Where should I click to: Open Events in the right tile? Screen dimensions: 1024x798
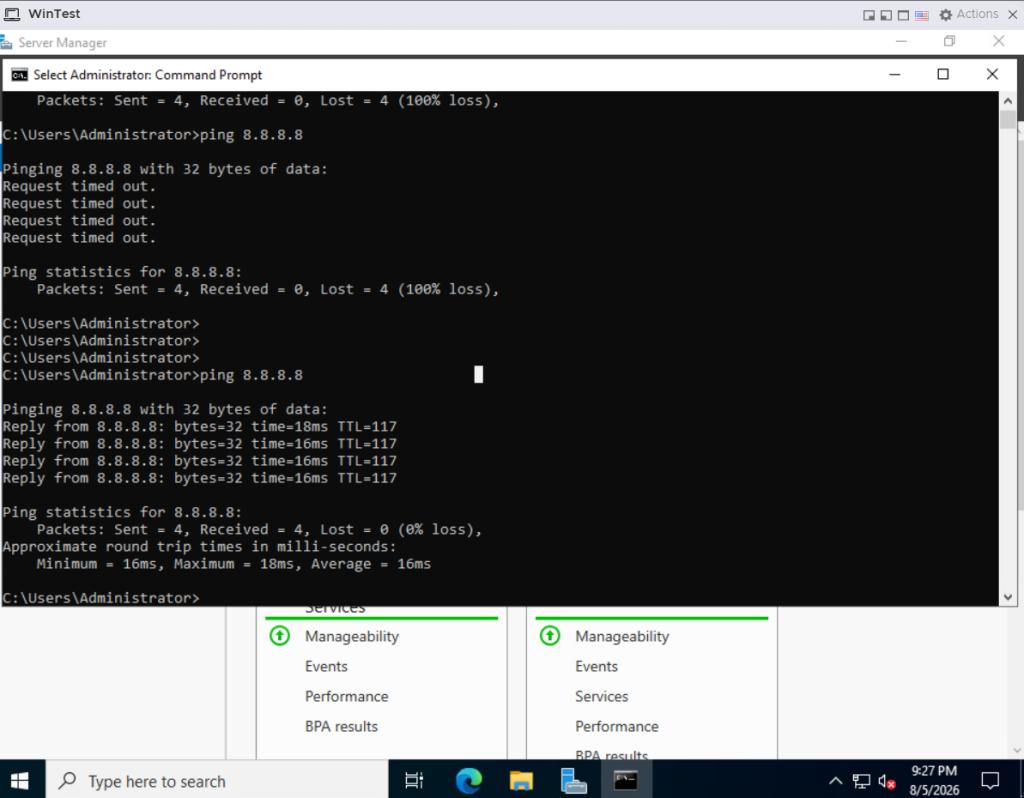(596, 667)
